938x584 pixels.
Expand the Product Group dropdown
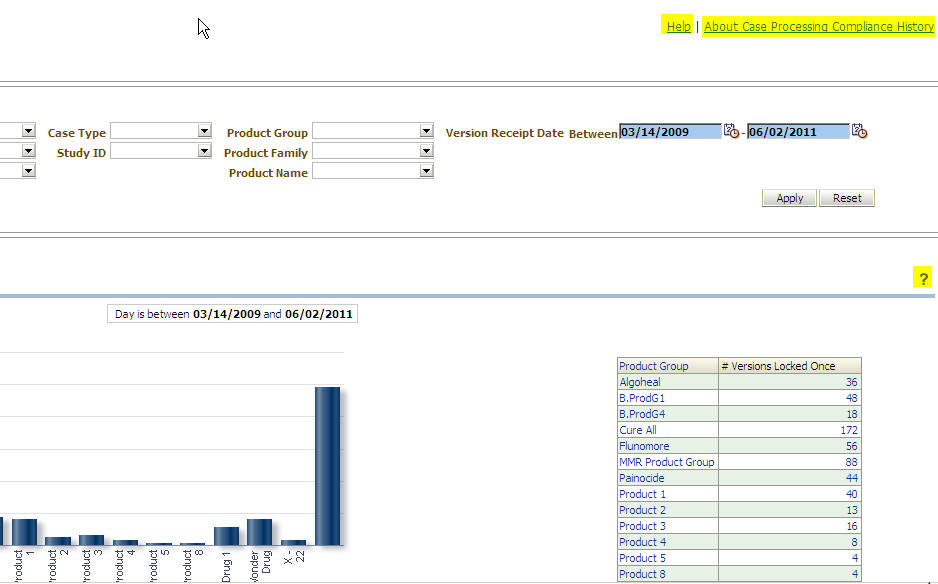[x=426, y=130]
